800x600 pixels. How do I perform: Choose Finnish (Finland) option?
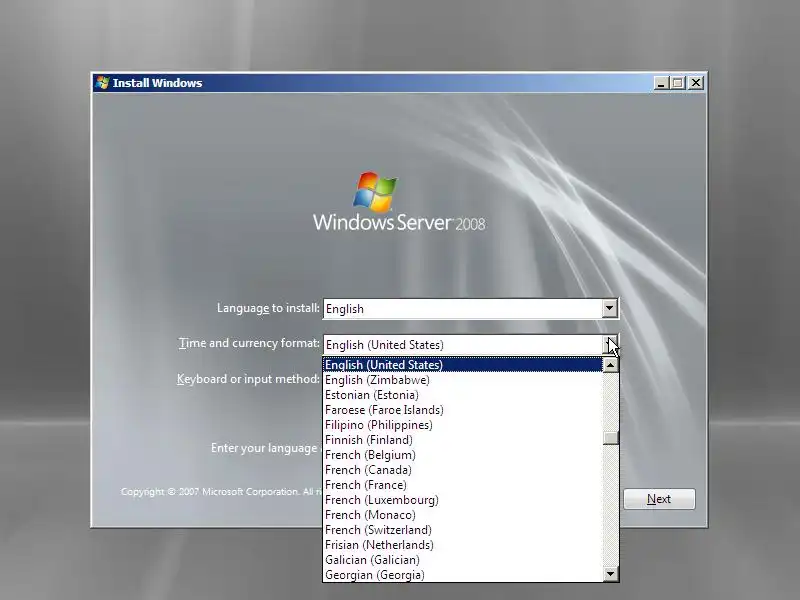[463, 440]
